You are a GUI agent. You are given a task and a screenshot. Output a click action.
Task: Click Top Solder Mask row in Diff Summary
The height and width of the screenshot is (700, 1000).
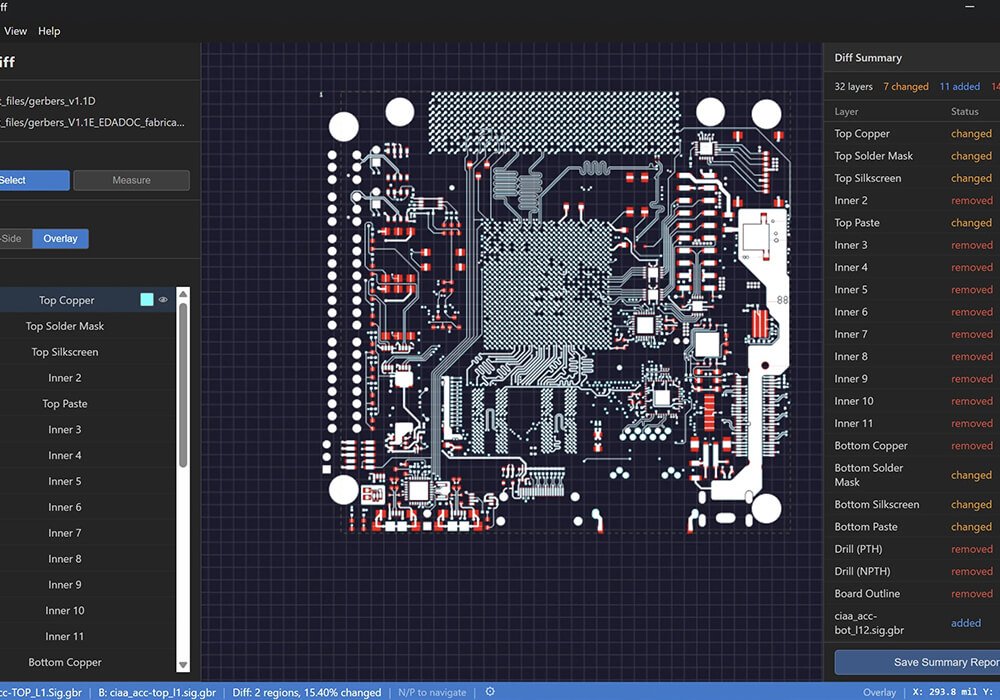[912, 156]
